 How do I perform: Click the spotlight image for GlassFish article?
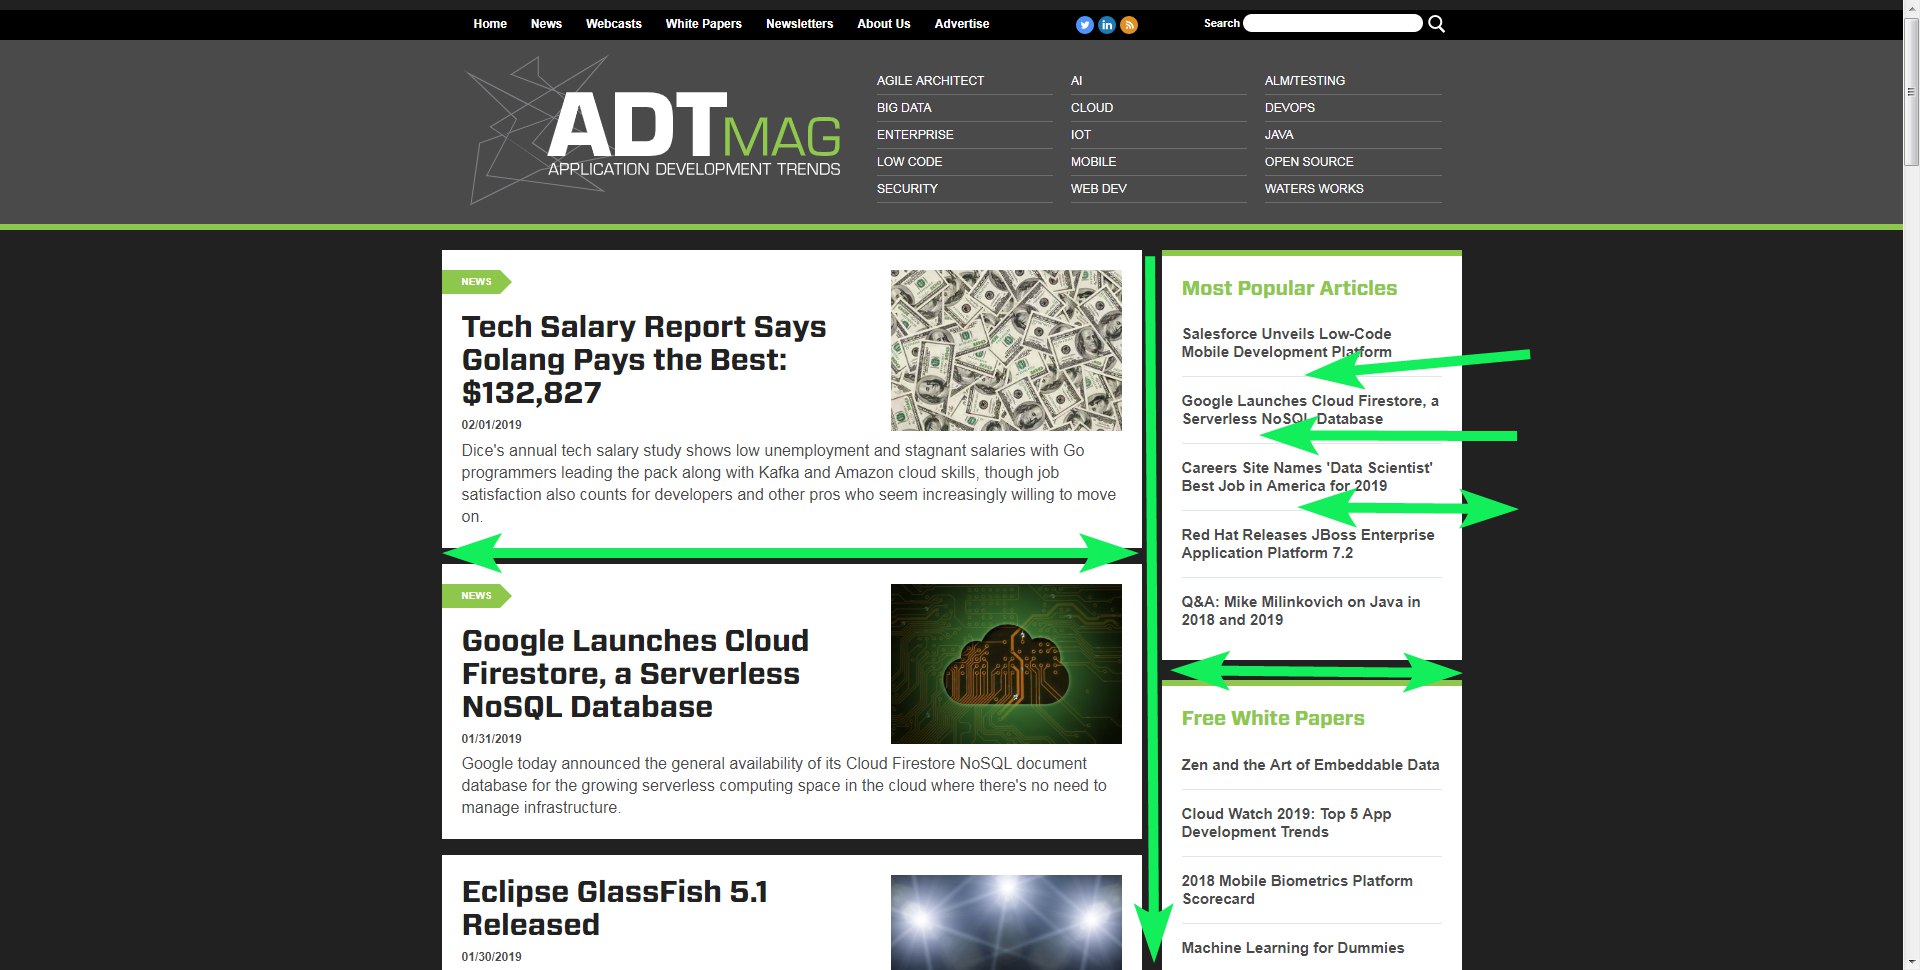pyautogui.click(x=1006, y=922)
